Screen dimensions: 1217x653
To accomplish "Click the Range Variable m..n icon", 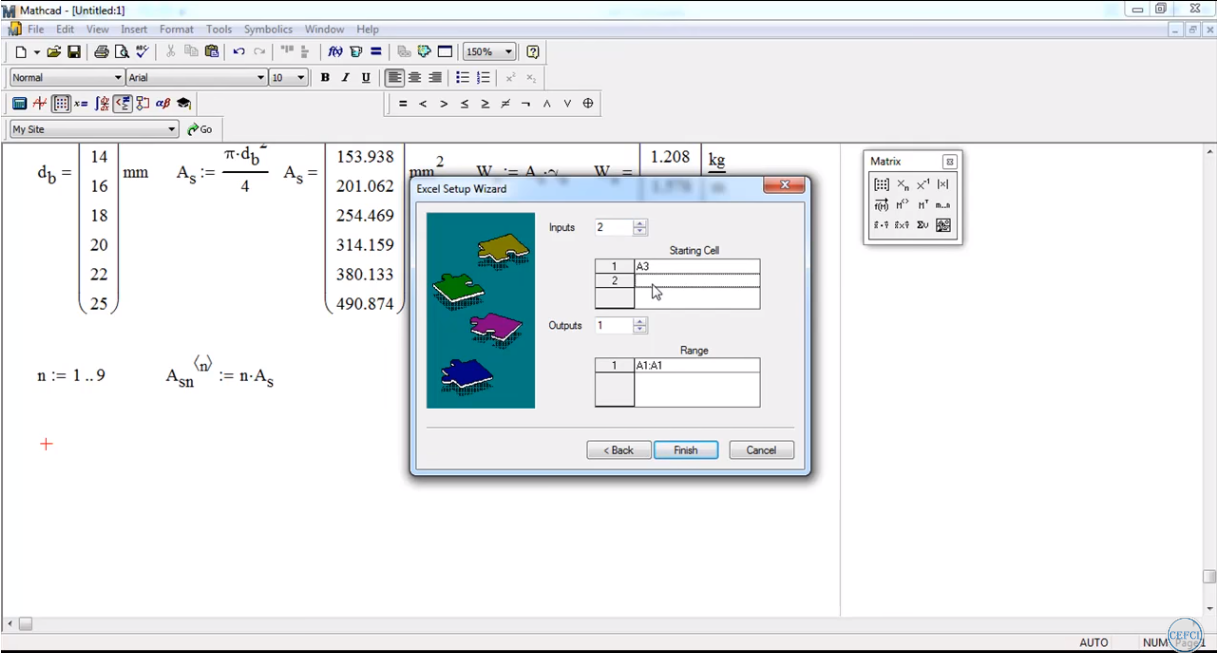I will pyautogui.click(x=943, y=205).
